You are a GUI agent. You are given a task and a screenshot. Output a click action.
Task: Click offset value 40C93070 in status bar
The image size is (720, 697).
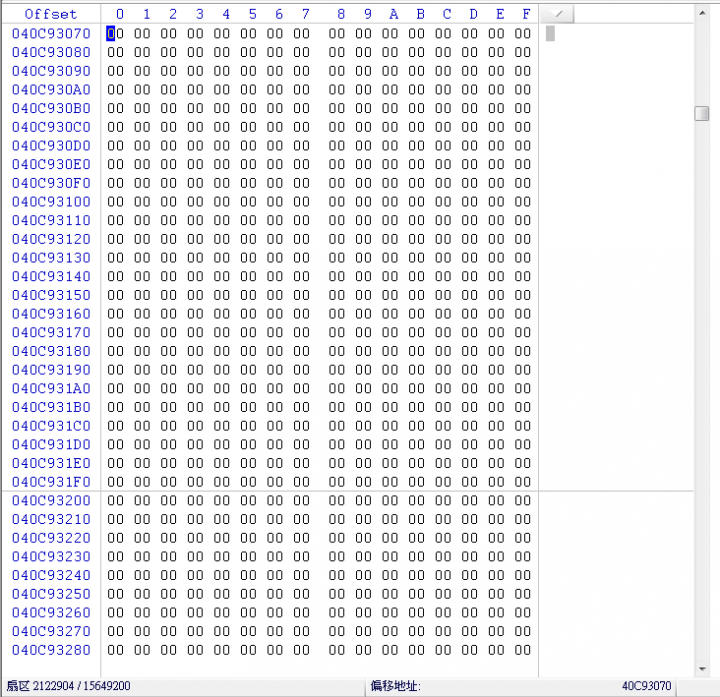pyautogui.click(x=647, y=686)
